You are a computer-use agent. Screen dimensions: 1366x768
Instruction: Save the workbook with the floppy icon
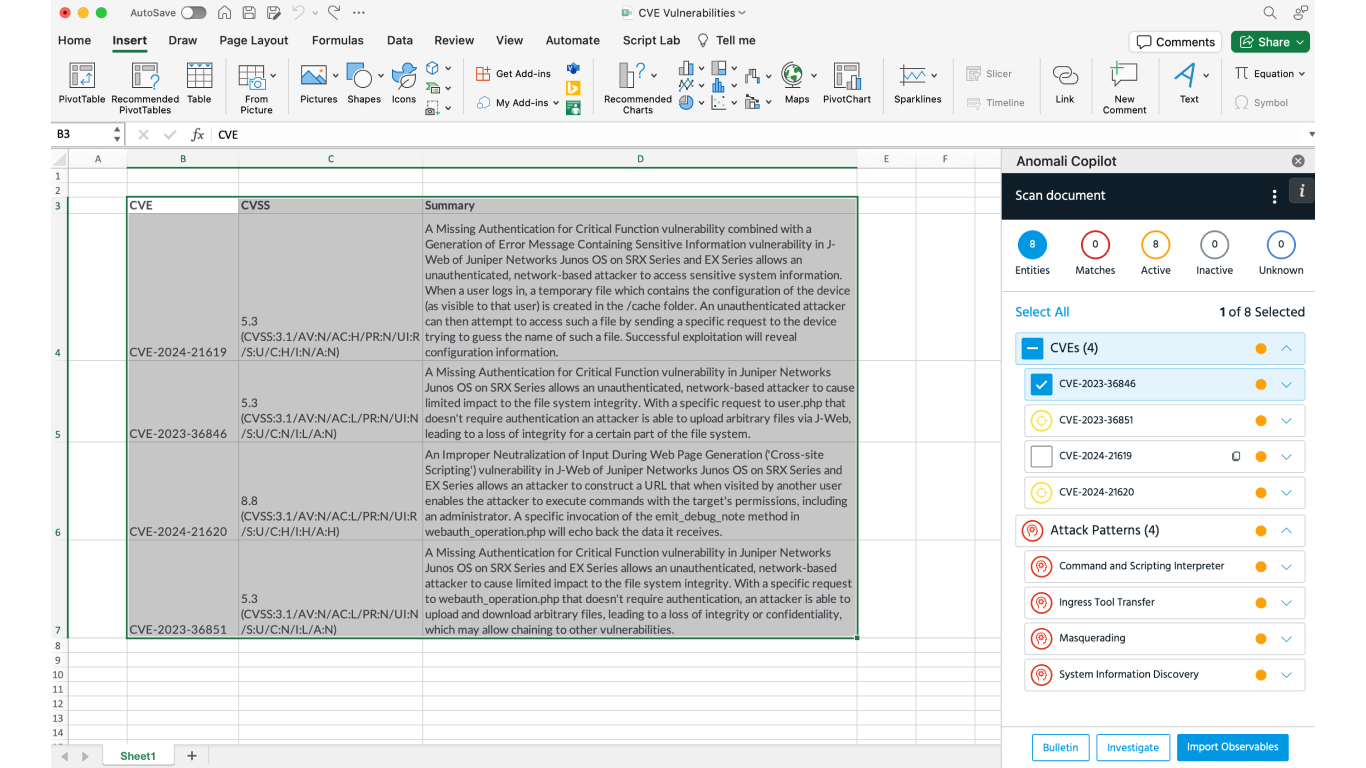pyautogui.click(x=248, y=13)
